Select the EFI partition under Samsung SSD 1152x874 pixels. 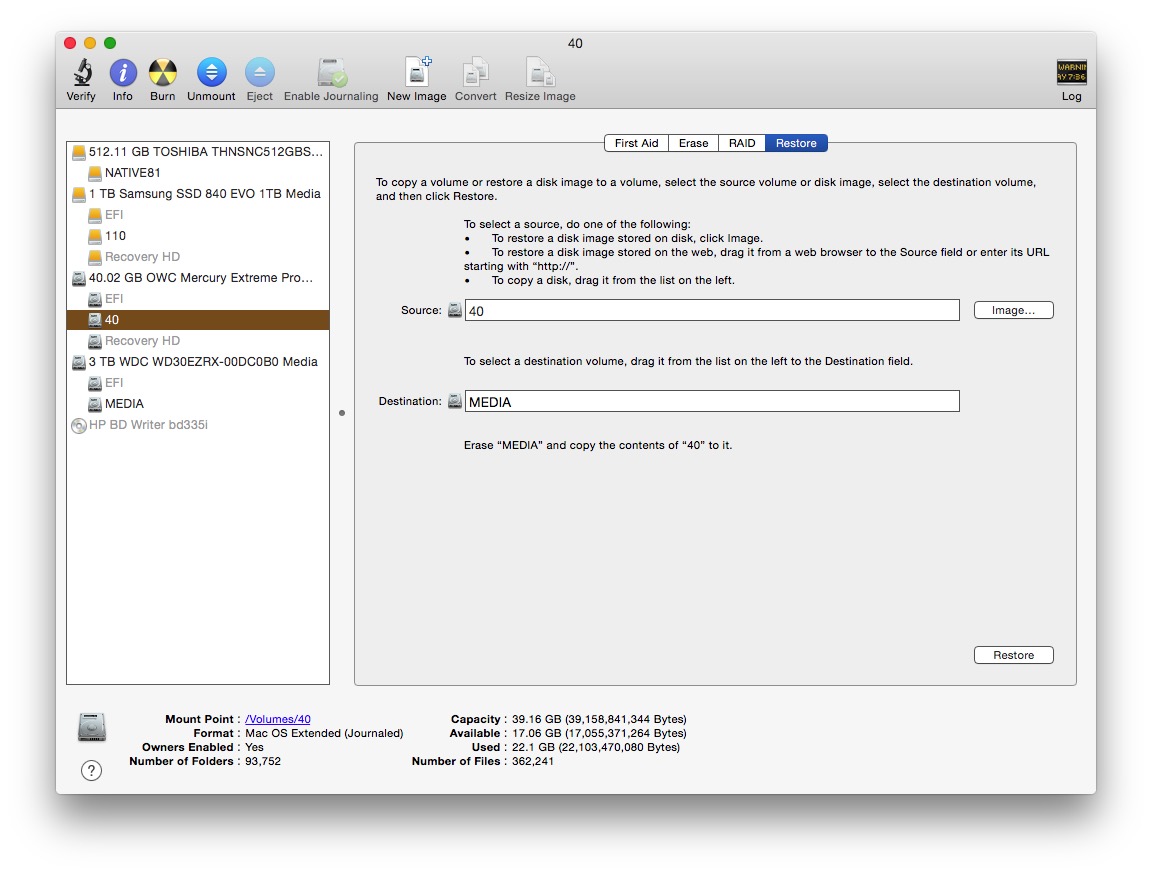click(198, 214)
